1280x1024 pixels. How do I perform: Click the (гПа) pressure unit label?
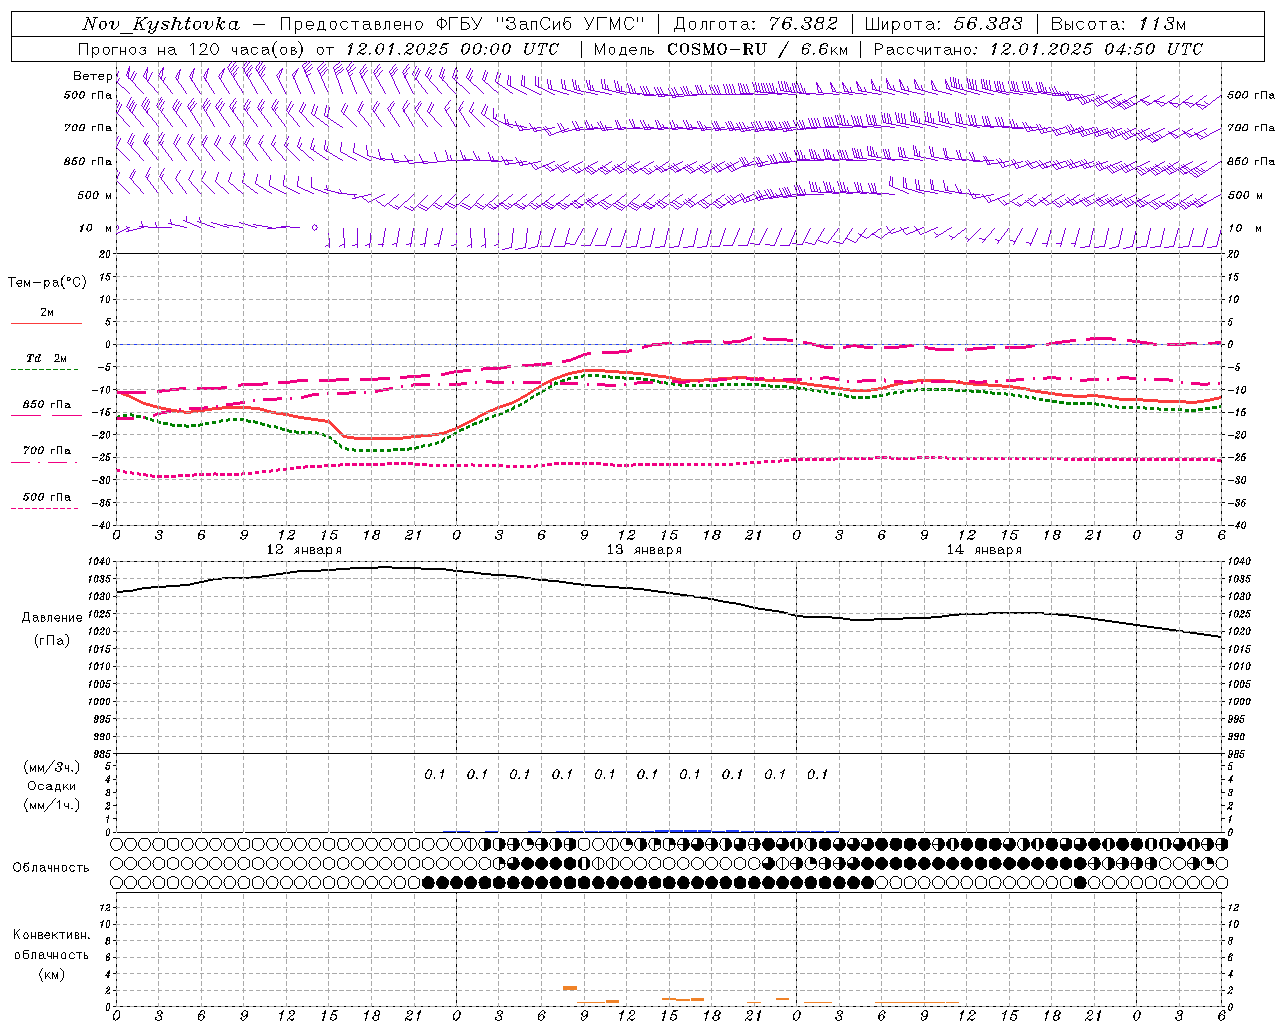(x=52, y=641)
